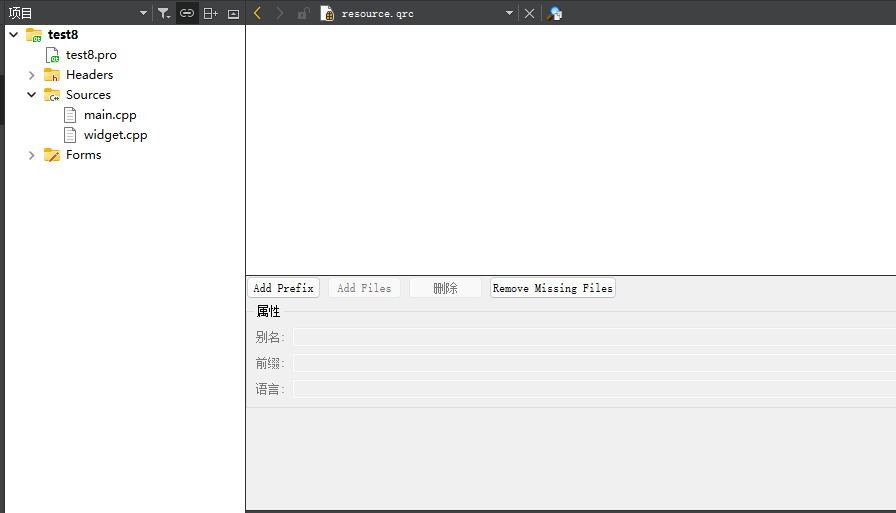Click the Add Prefix button

click(283, 288)
